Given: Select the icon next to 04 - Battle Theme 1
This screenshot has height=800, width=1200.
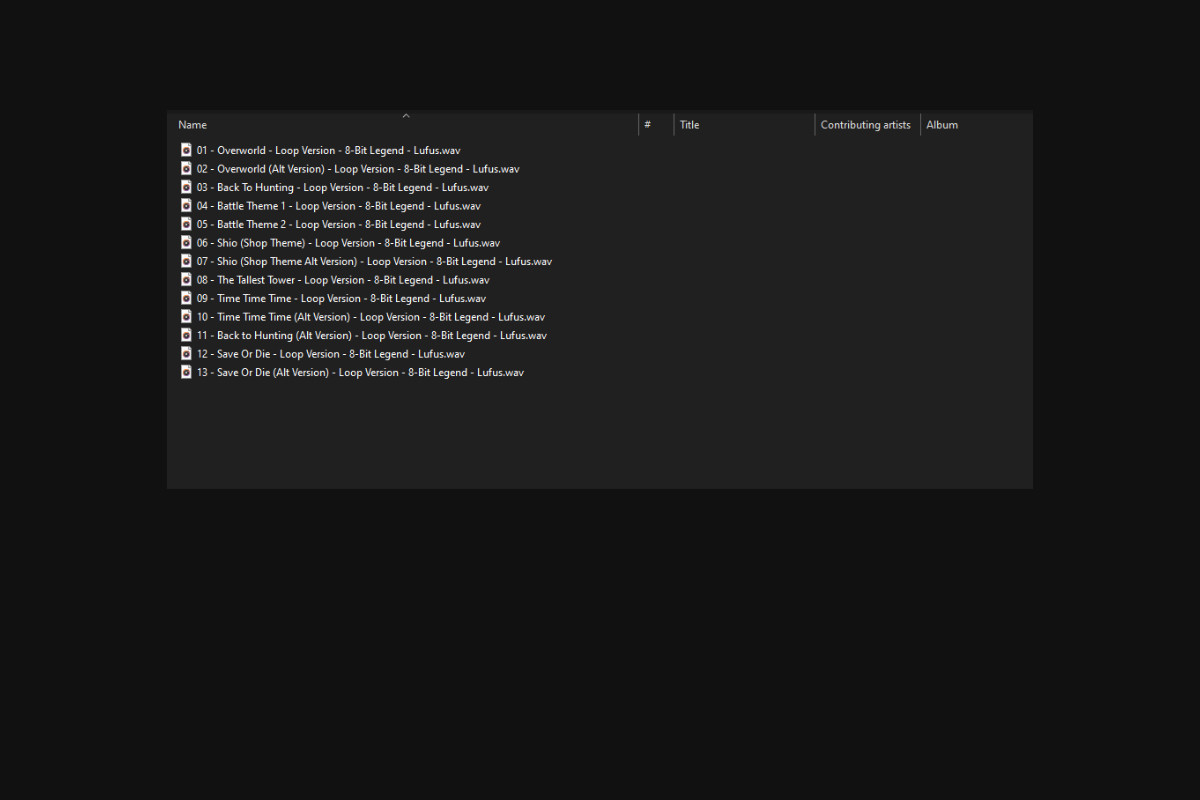Looking at the screenshot, I should coord(185,206).
